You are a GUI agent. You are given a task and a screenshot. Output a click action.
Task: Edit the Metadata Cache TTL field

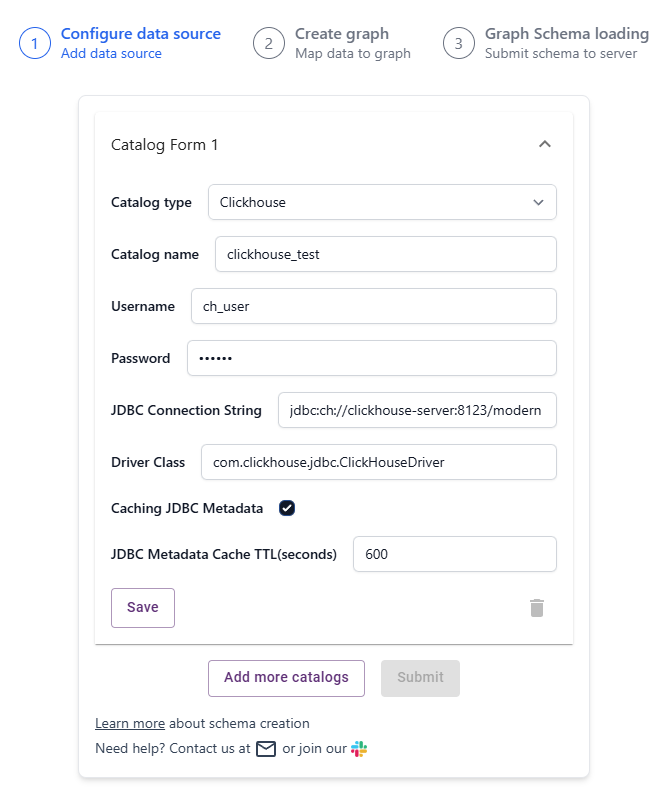pos(455,554)
